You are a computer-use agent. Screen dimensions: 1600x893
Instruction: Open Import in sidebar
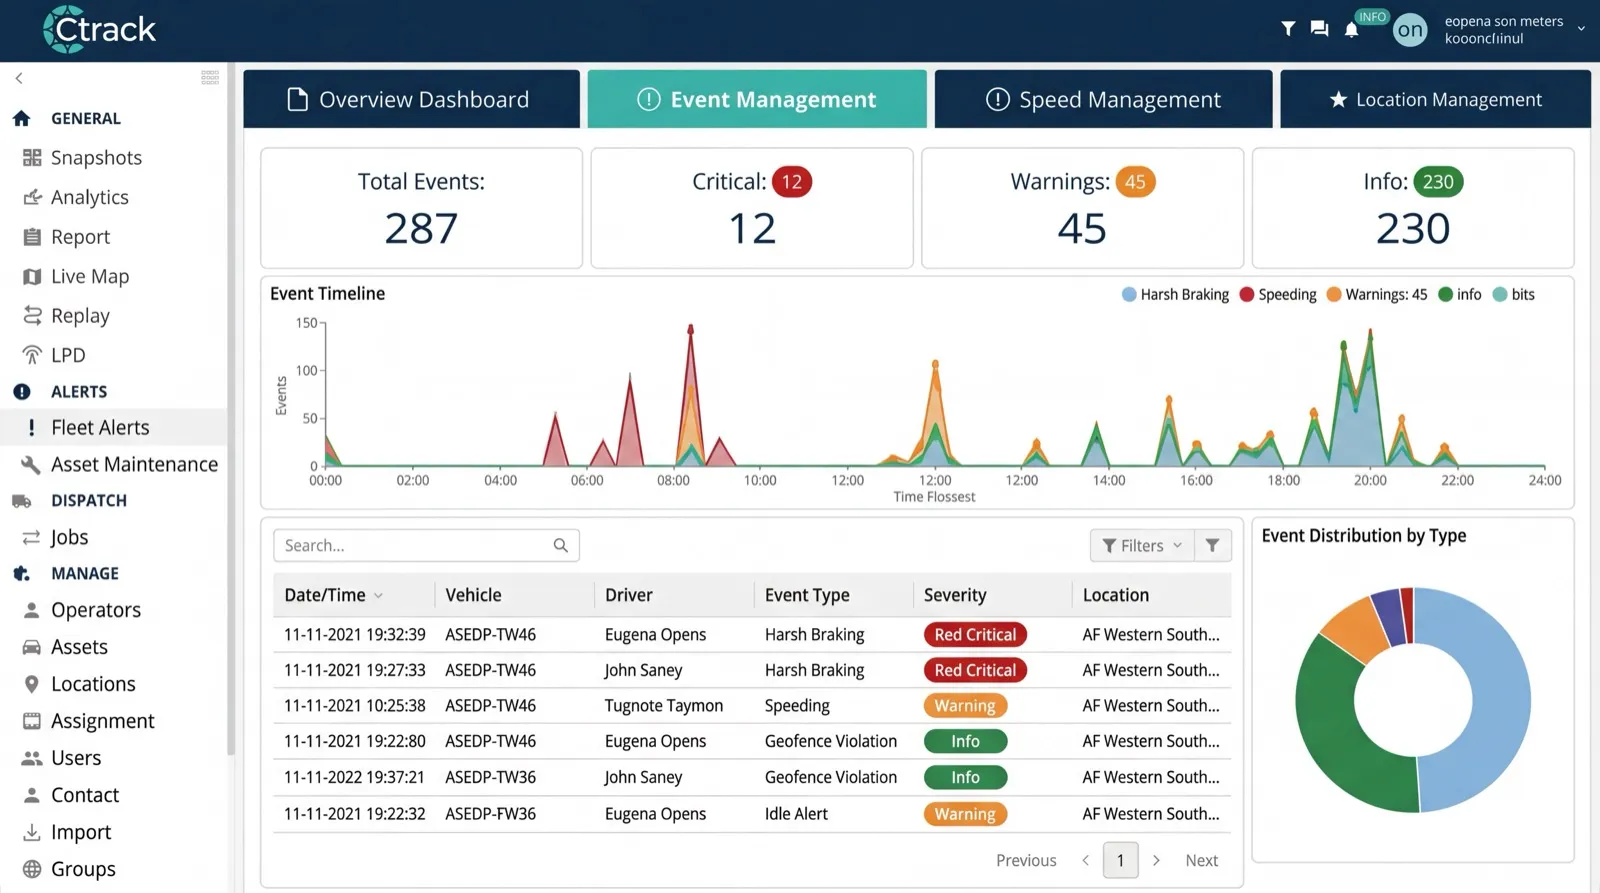(x=81, y=832)
